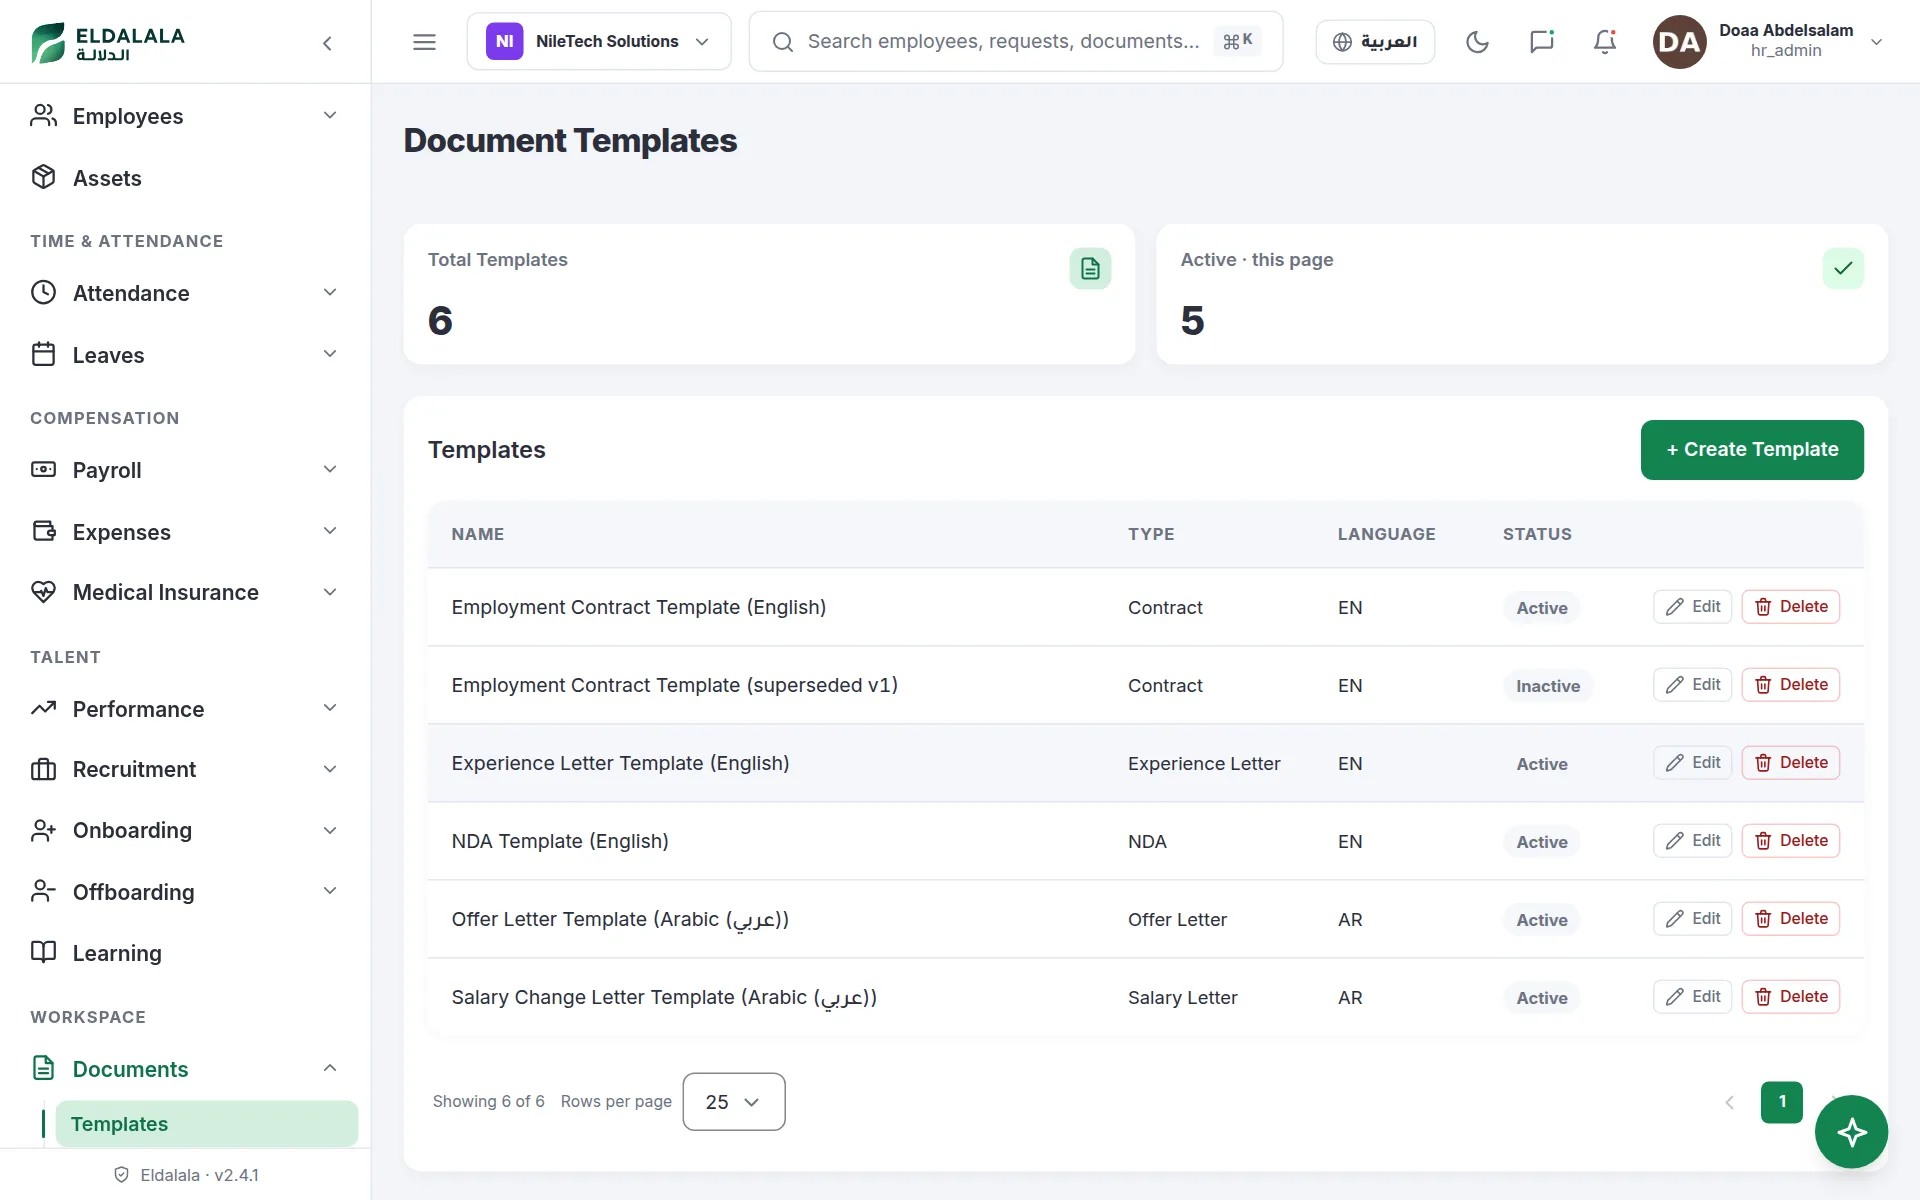
Task: Click the Assets box icon
Action: tap(43, 177)
